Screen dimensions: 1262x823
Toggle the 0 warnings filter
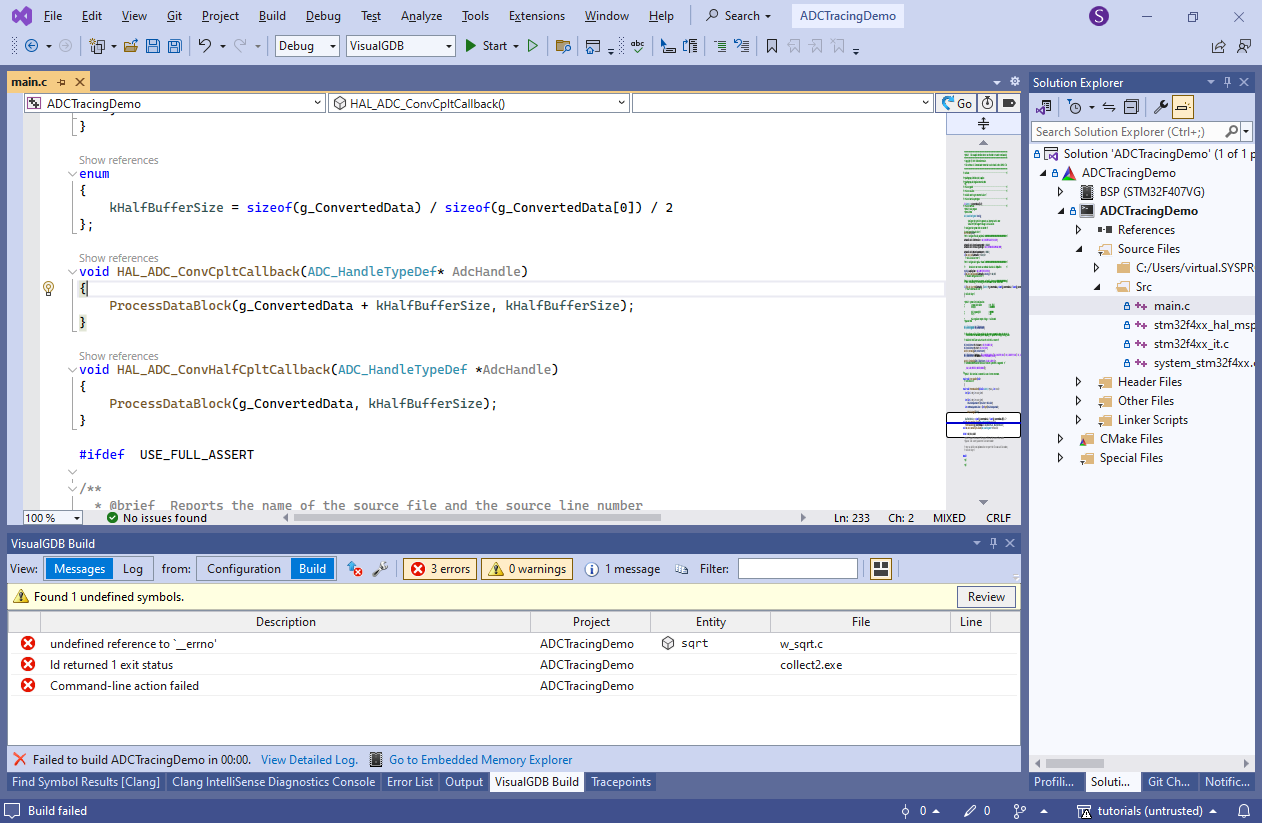click(527, 569)
